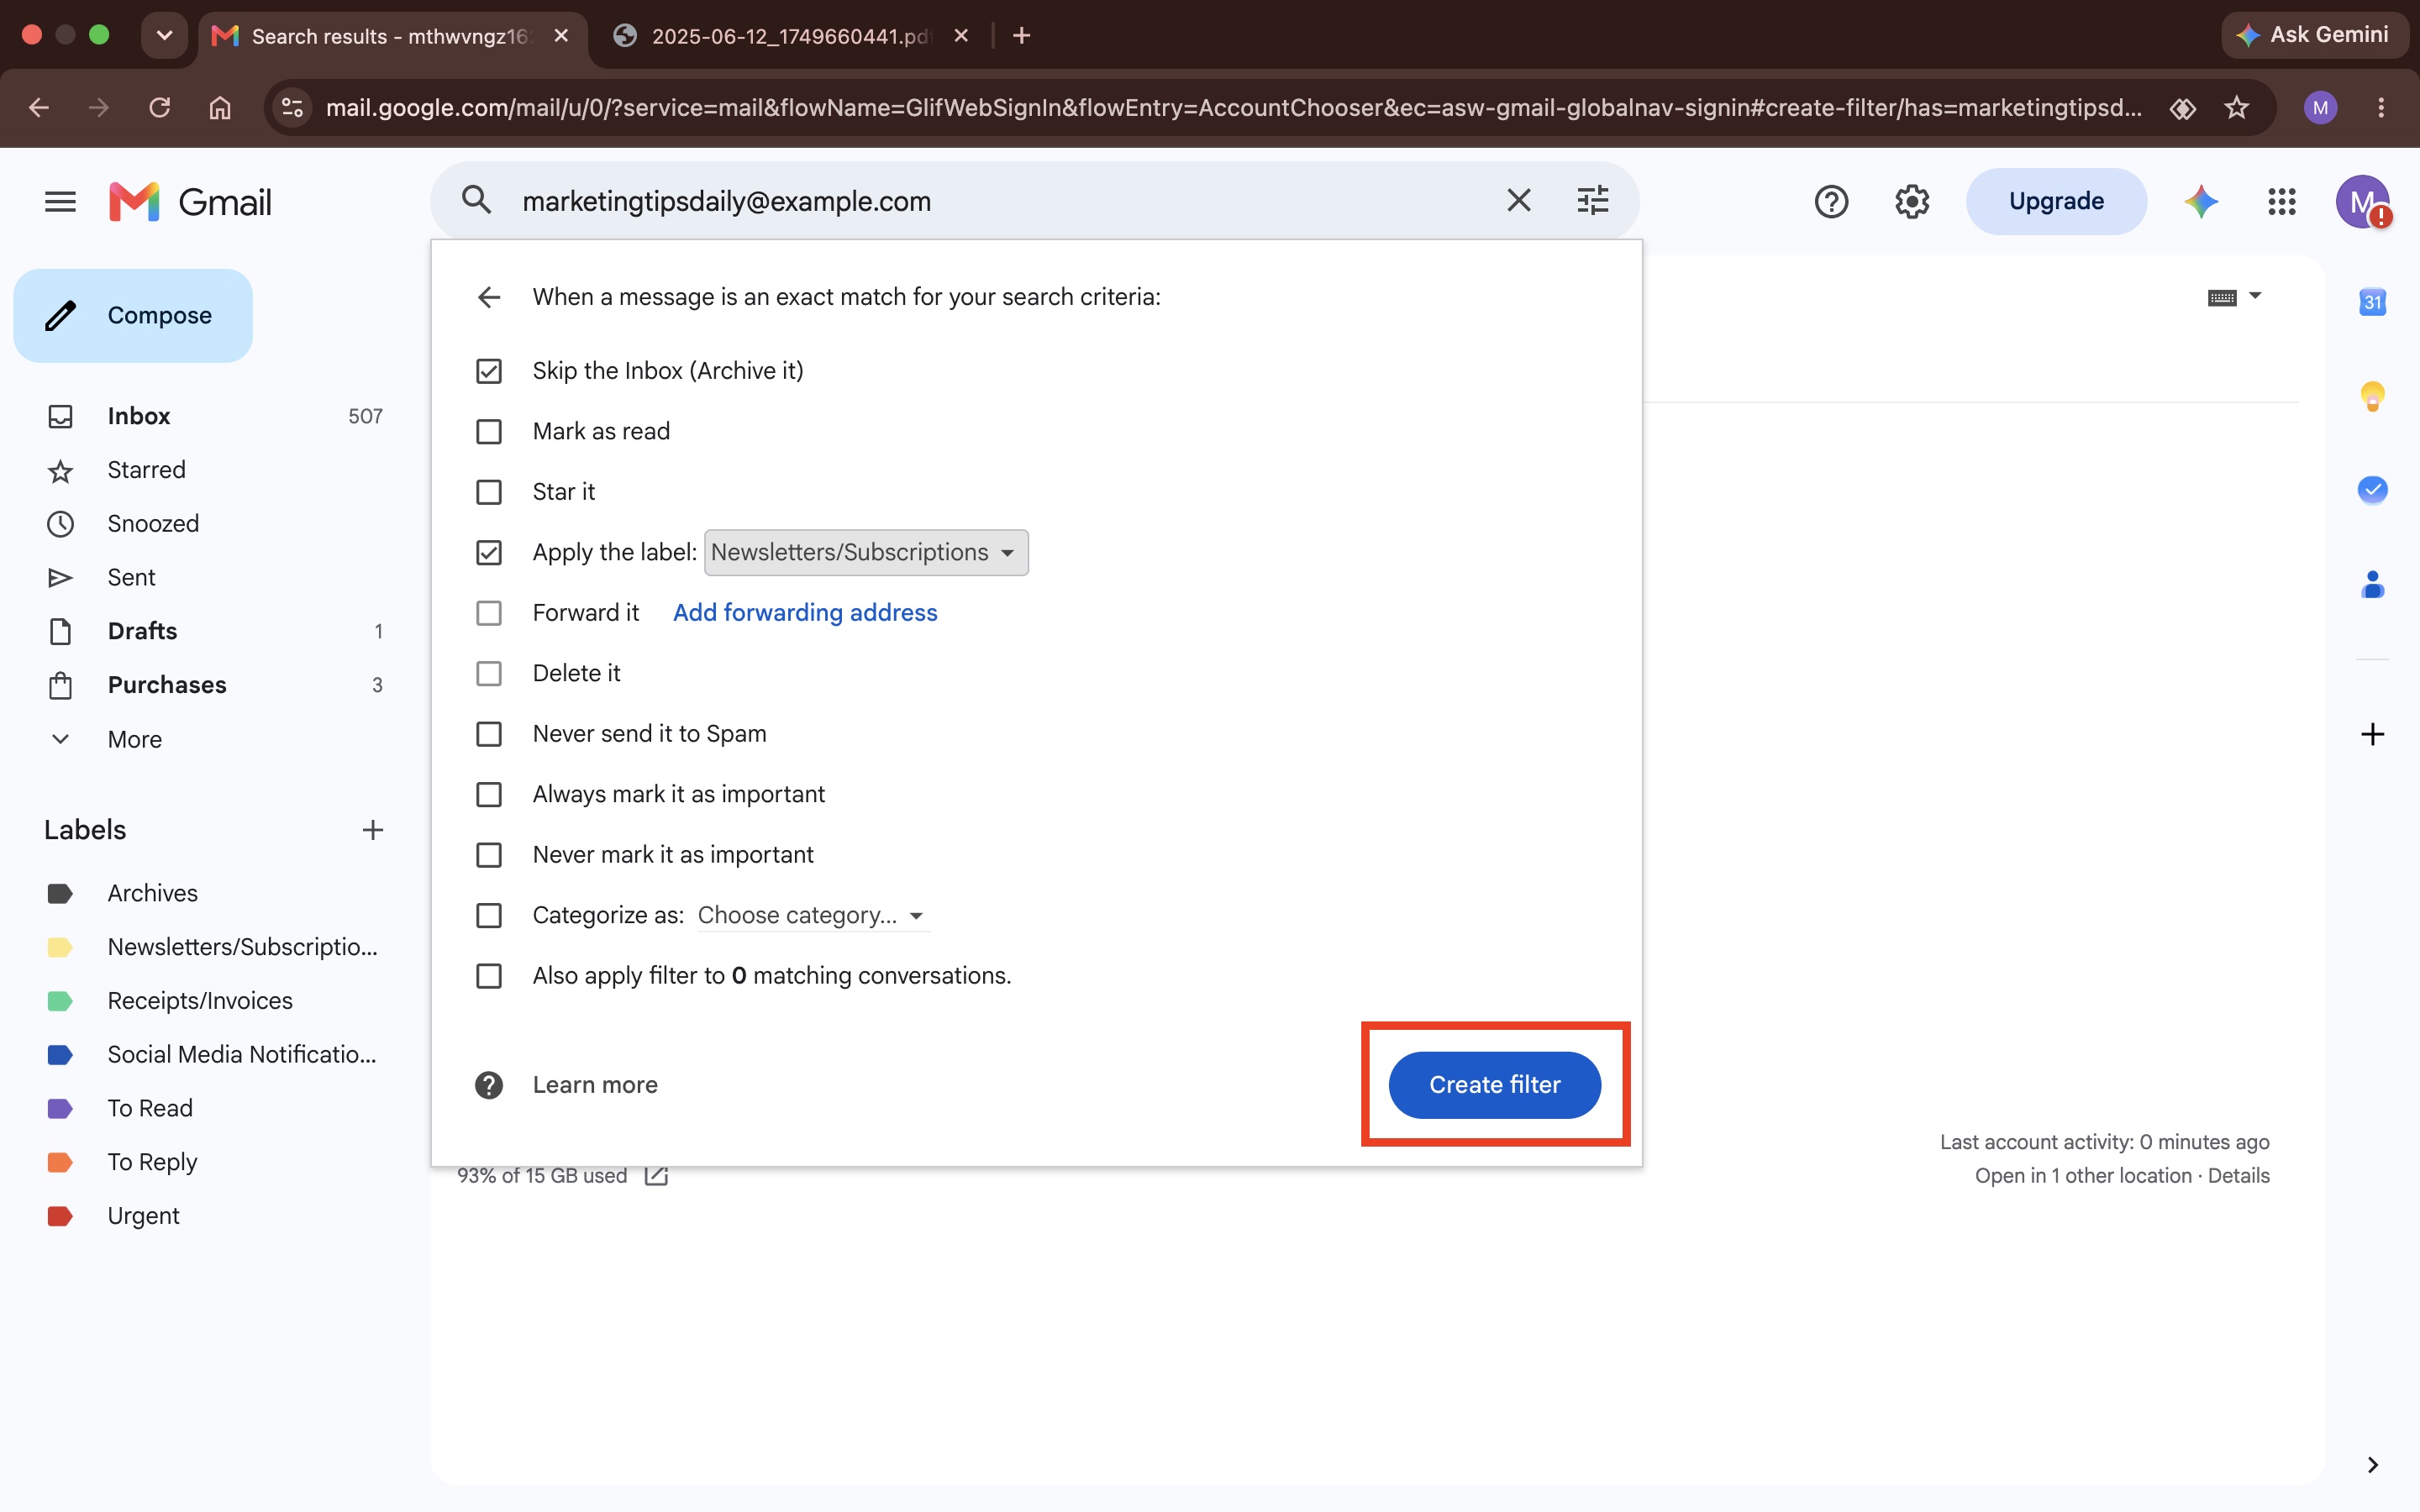Go back using the filter dialog arrow
The height and width of the screenshot is (1512, 2420).
coord(488,297)
